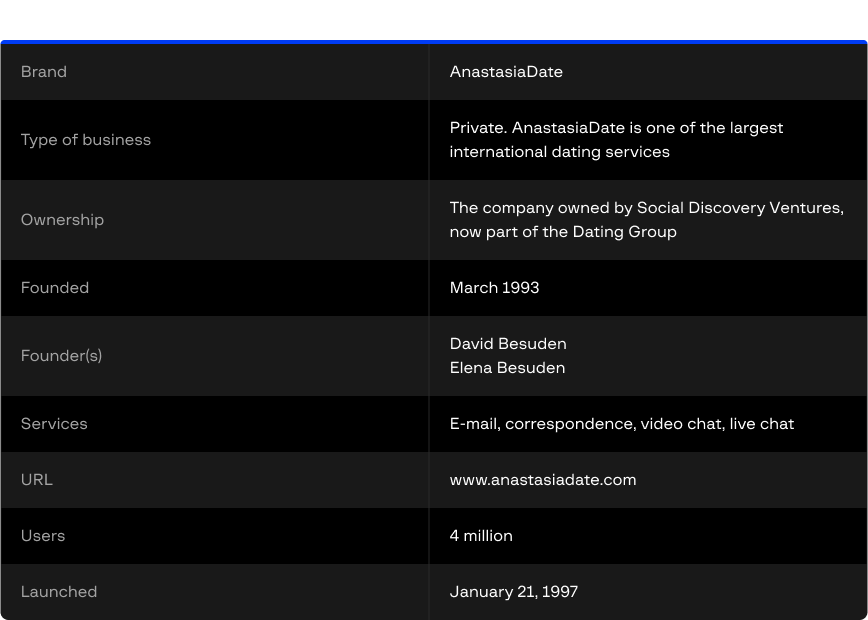868x620 pixels.
Task: Click the Services row label
Action: coord(54,424)
